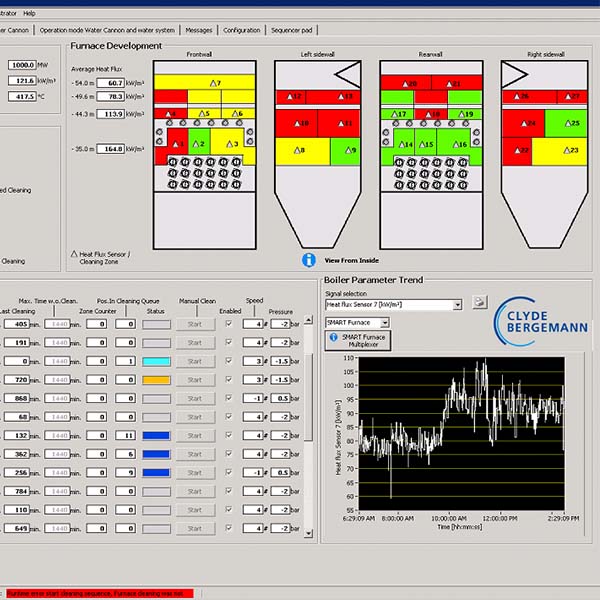The image size is (600, 600).
Task: Select yellow zone 8 on Left sidewall
Action: [x=302, y=152]
